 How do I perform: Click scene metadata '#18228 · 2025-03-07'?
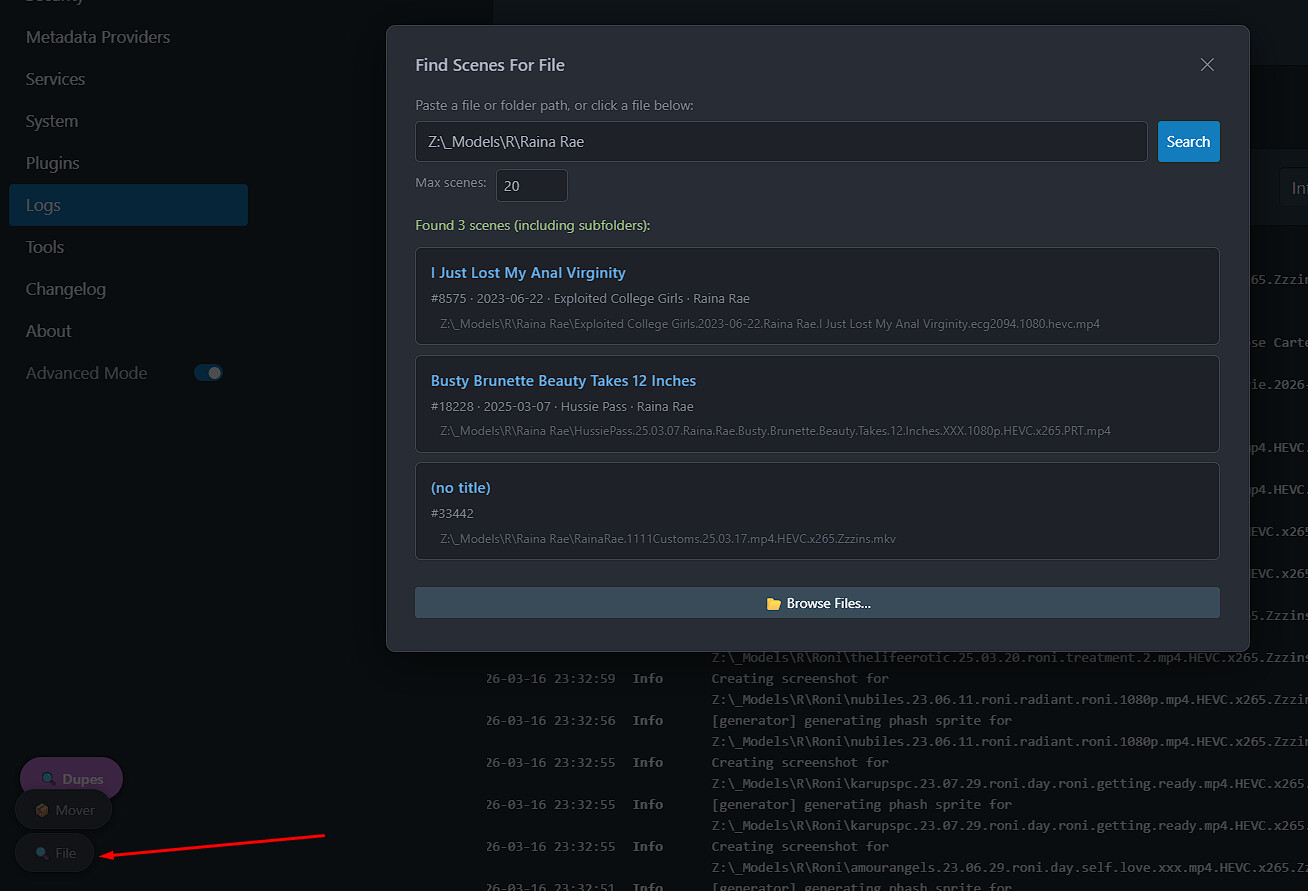491,407
